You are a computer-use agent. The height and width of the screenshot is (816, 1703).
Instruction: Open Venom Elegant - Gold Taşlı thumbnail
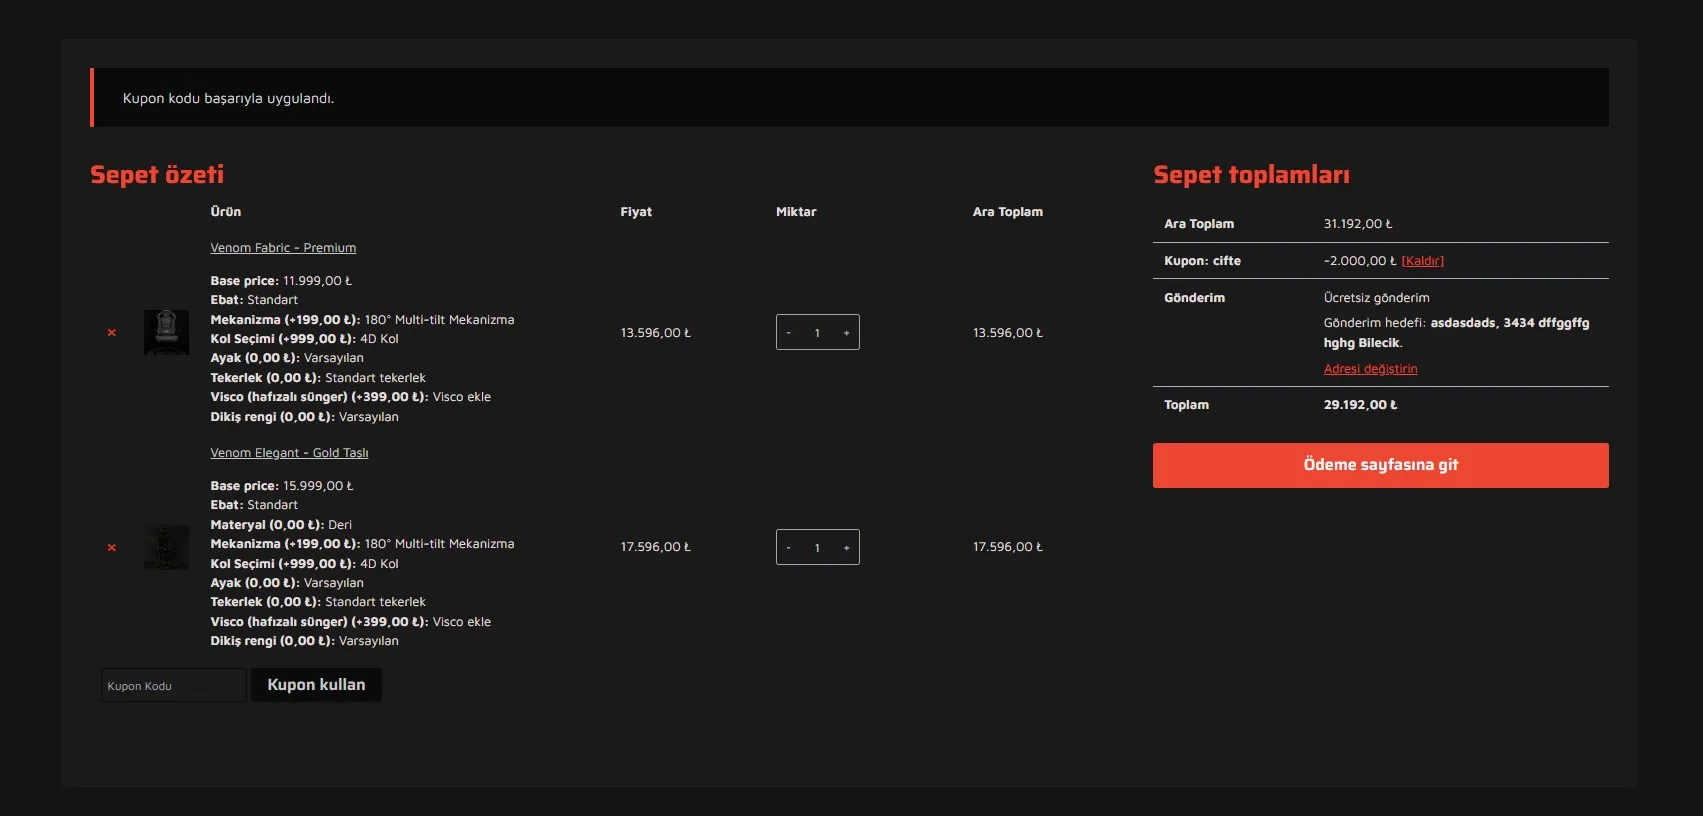click(166, 547)
